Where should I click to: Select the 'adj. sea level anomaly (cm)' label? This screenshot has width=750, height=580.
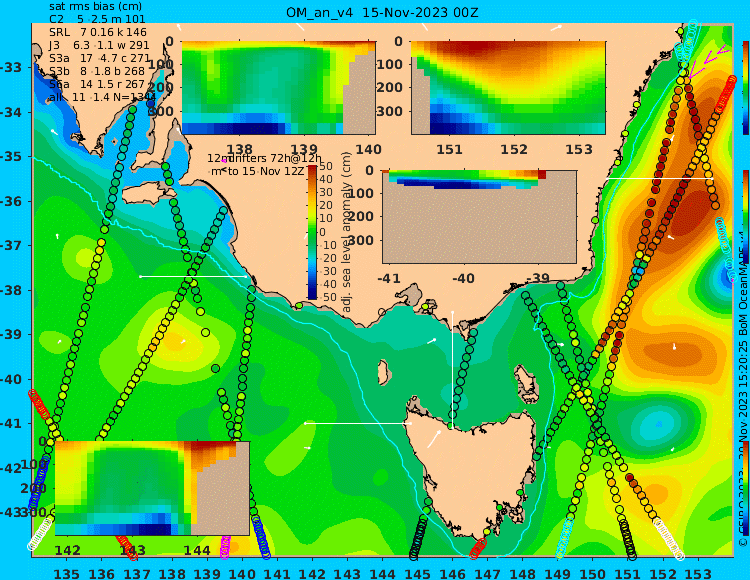(347, 232)
